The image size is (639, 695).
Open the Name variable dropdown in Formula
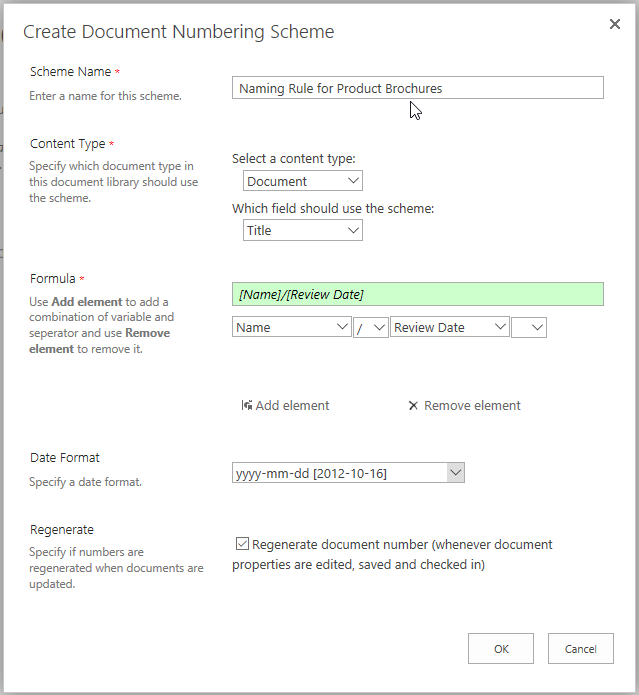(x=292, y=327)
